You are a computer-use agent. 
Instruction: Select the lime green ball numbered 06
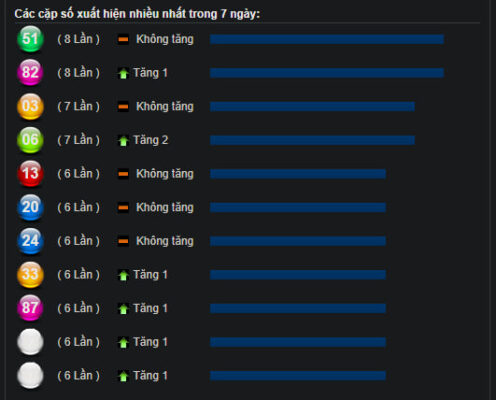pos(30,140)
